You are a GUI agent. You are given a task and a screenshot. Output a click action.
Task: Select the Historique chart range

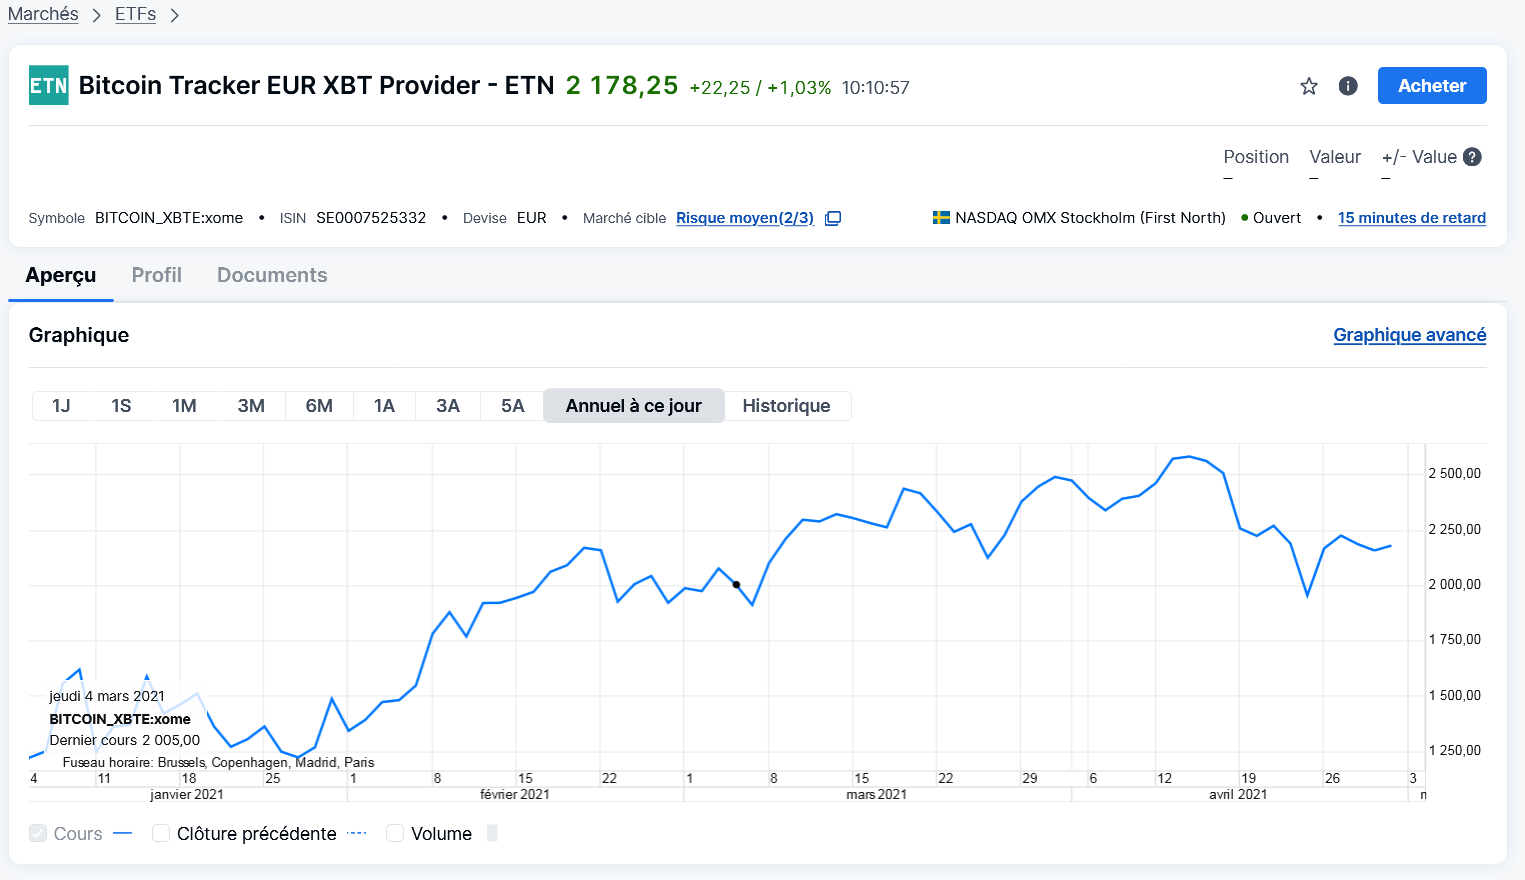point(786,406)
